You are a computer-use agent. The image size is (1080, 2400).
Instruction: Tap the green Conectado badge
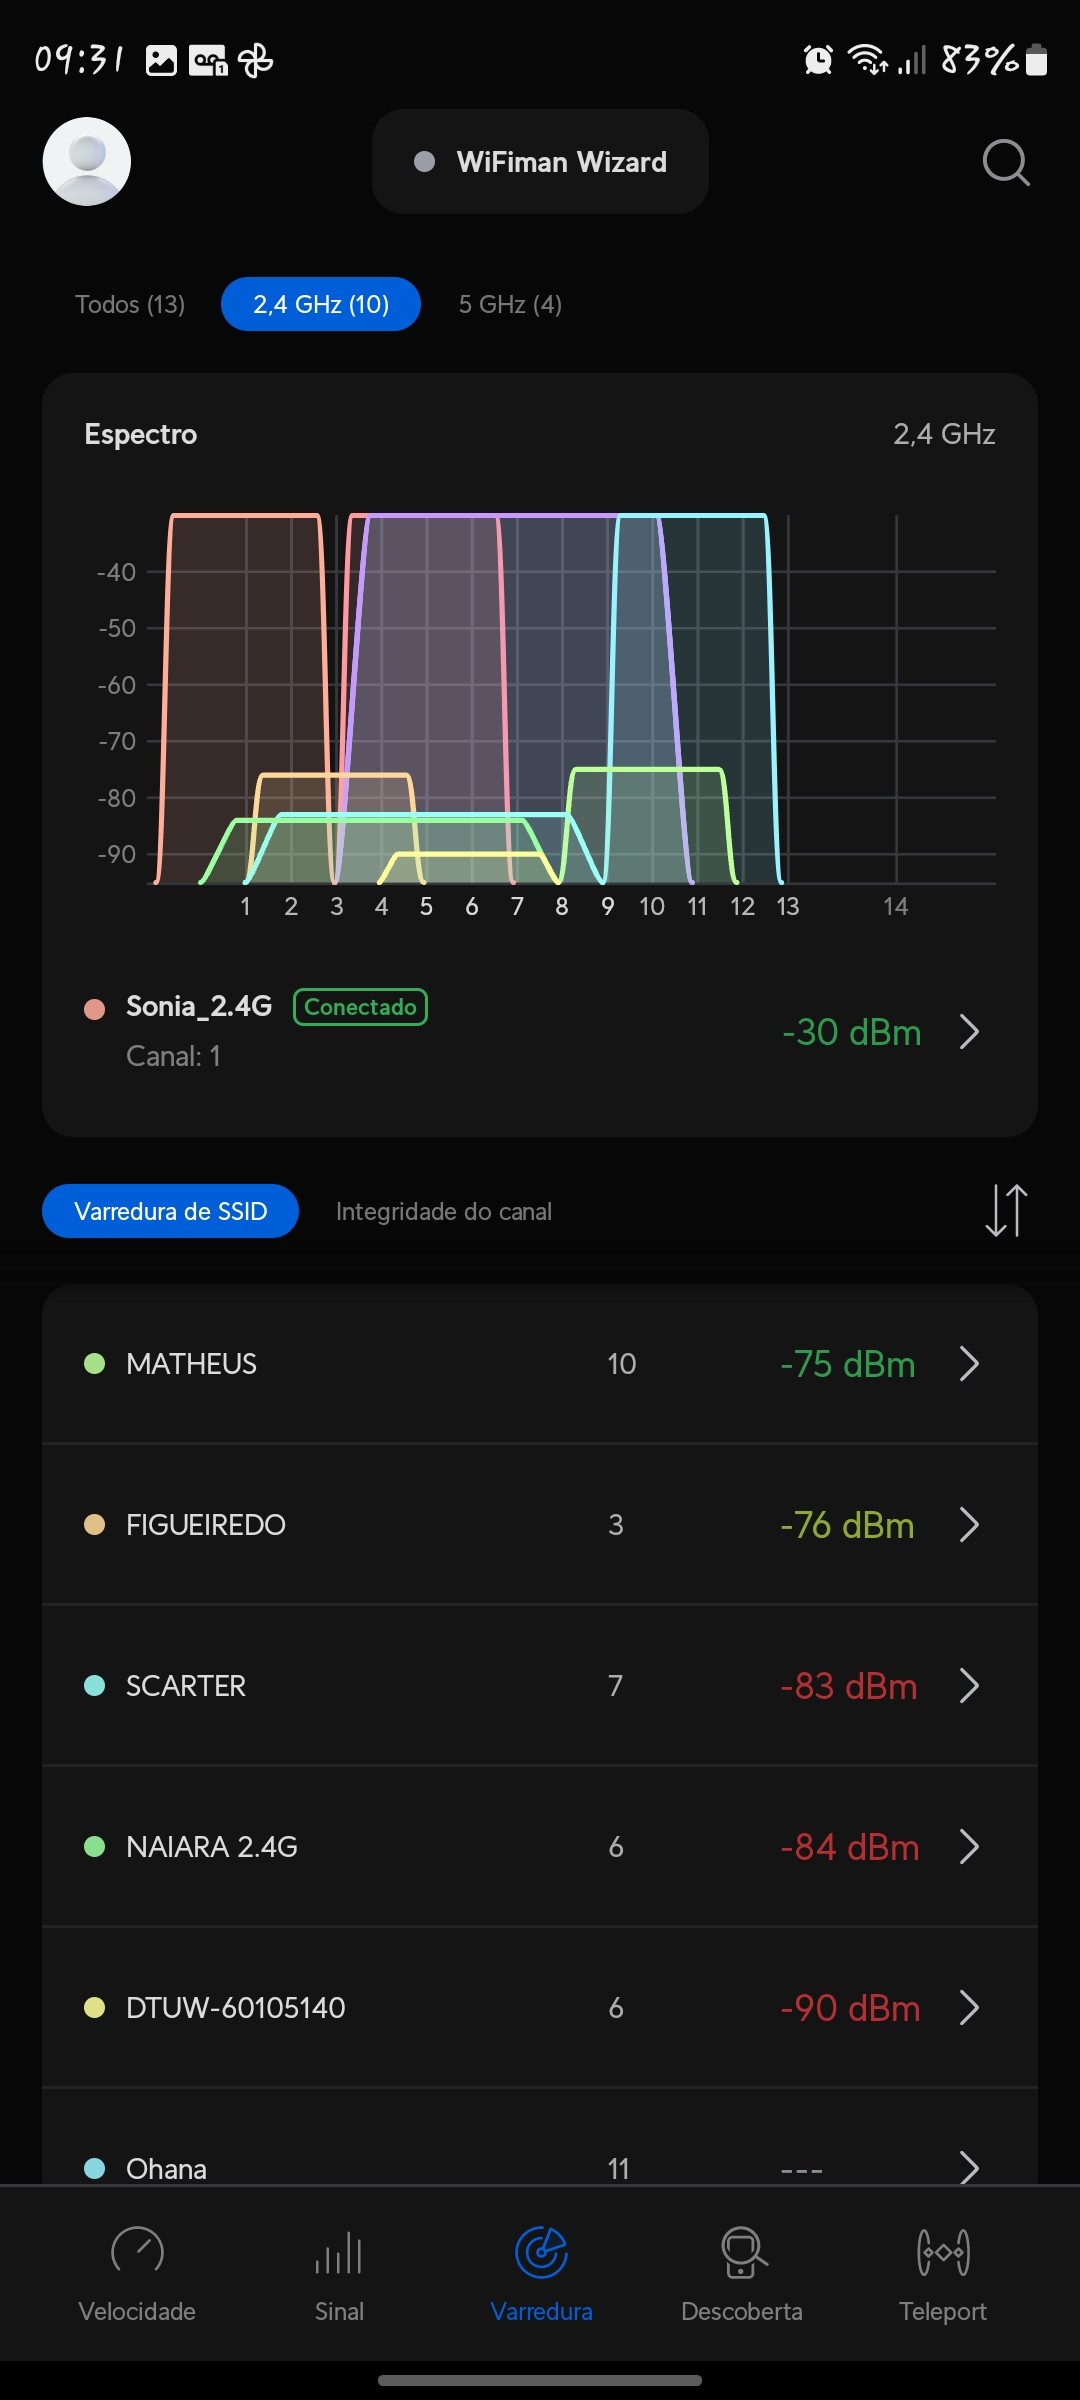pyautogui.click(x=360, y=1007)
